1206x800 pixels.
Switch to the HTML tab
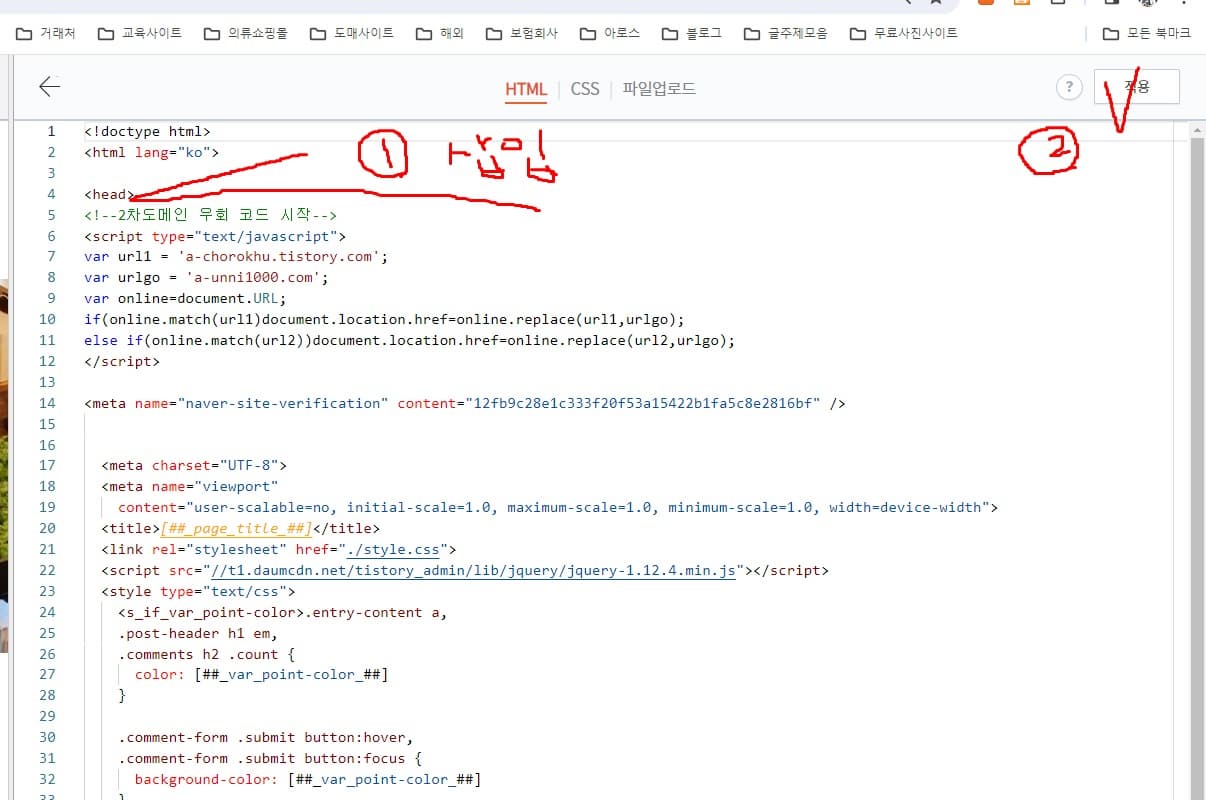pyautogui.click(x=526, y=89)
